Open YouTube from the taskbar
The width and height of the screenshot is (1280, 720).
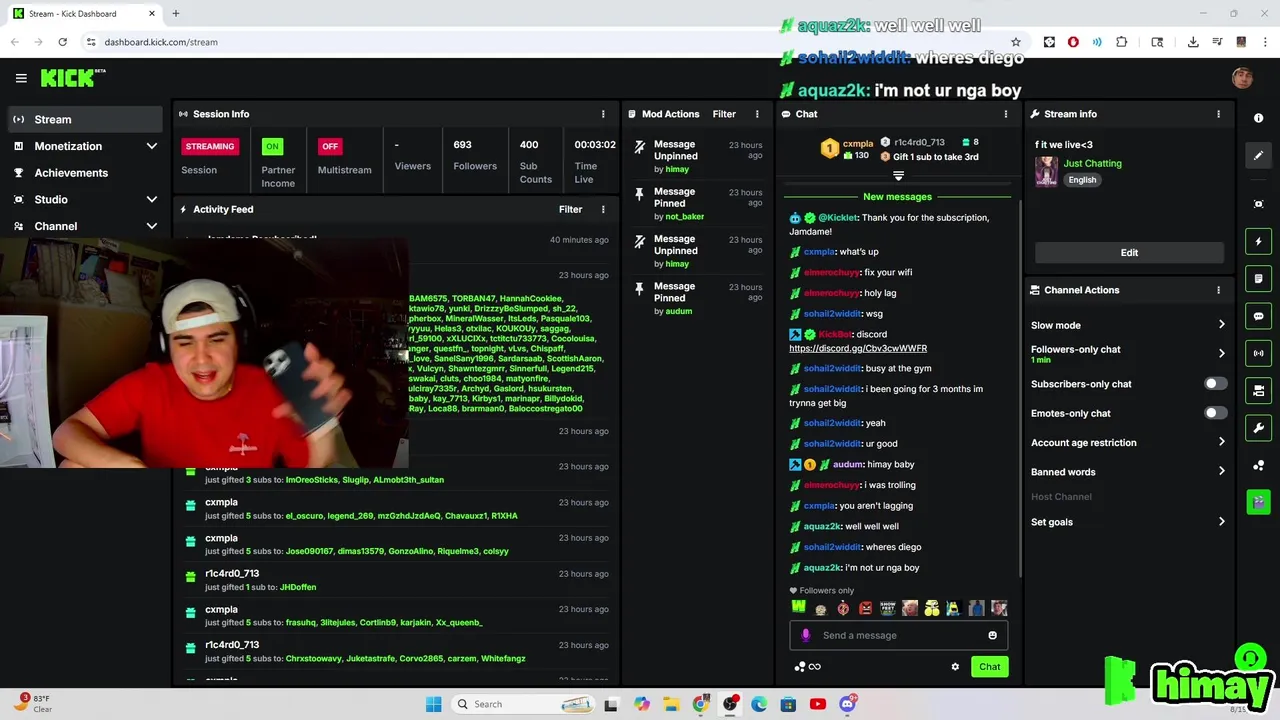pos(817,704)
